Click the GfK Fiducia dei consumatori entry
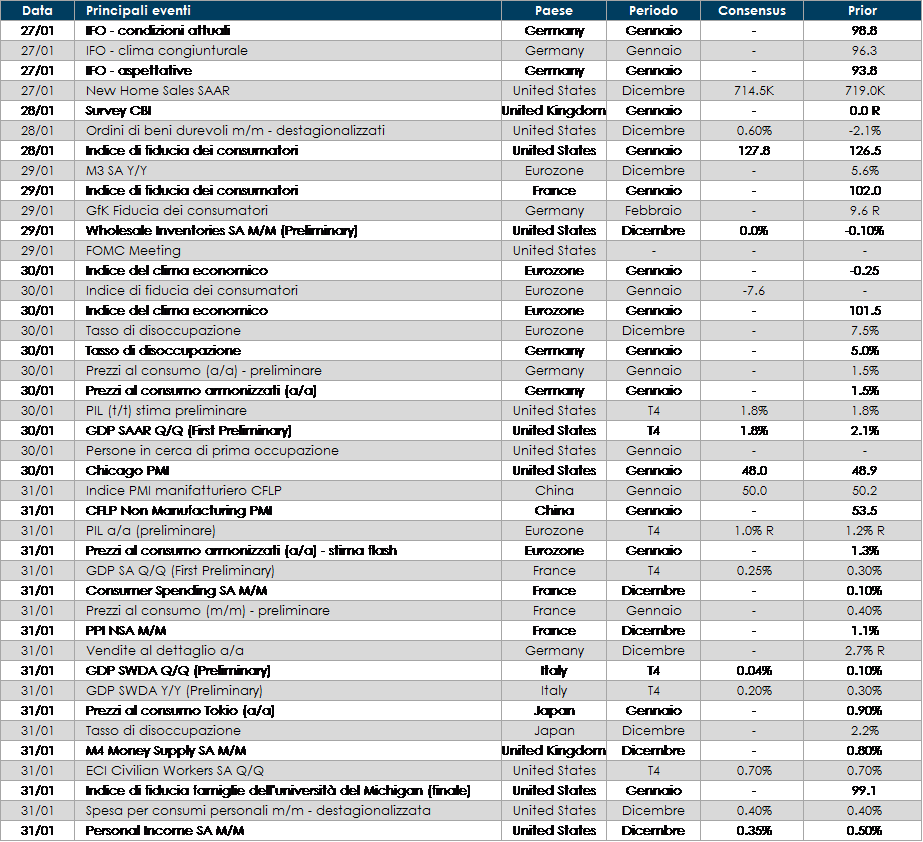This screenshot has height=842, width=923. pyautogui.click(x=176, y=211)
